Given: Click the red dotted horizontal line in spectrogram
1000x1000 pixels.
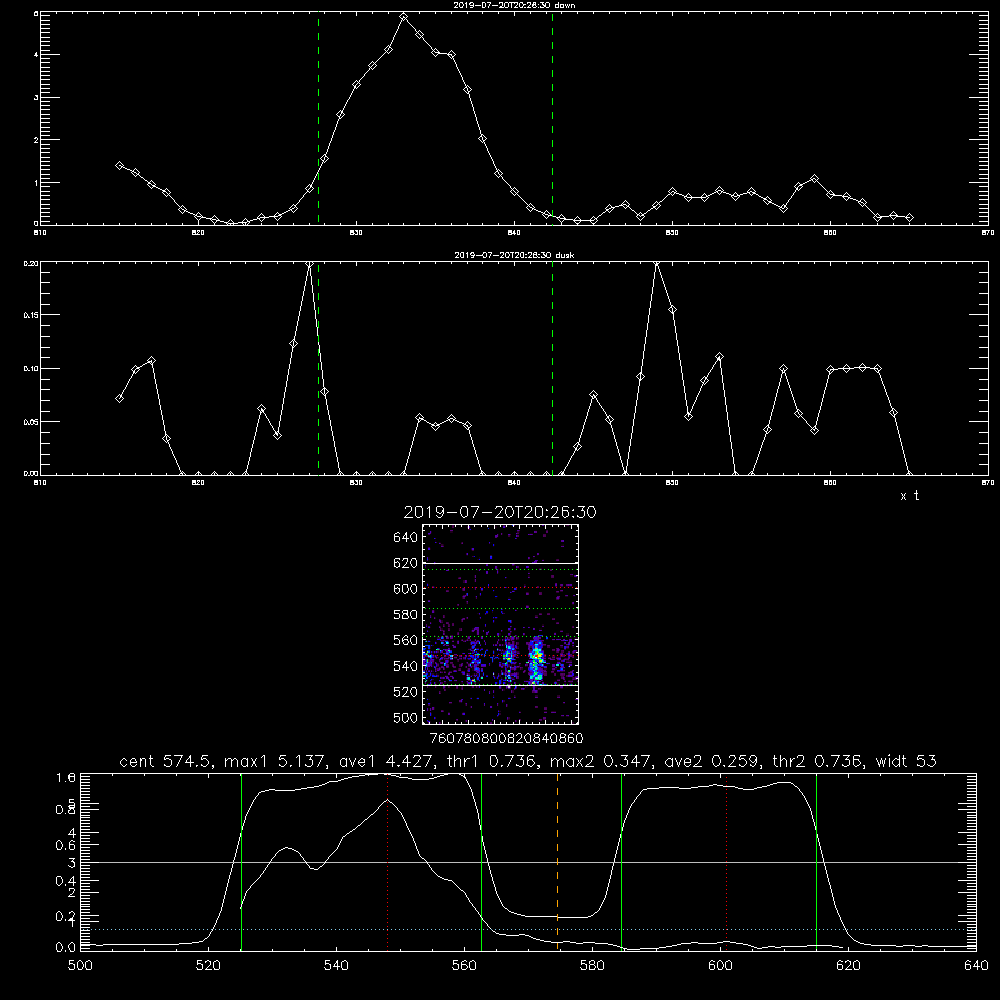Looking at the screenshot, I should click(501, 587).
